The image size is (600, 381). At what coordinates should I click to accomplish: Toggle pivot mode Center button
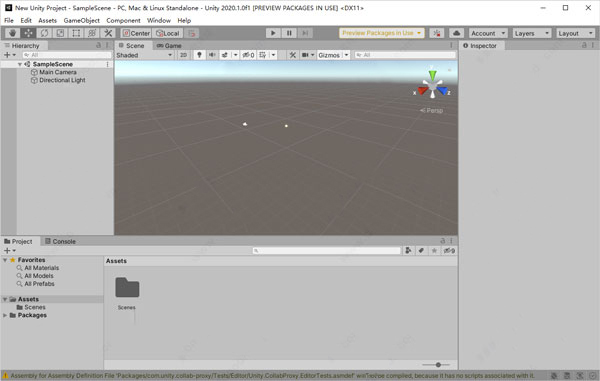(x=136, y=33)
